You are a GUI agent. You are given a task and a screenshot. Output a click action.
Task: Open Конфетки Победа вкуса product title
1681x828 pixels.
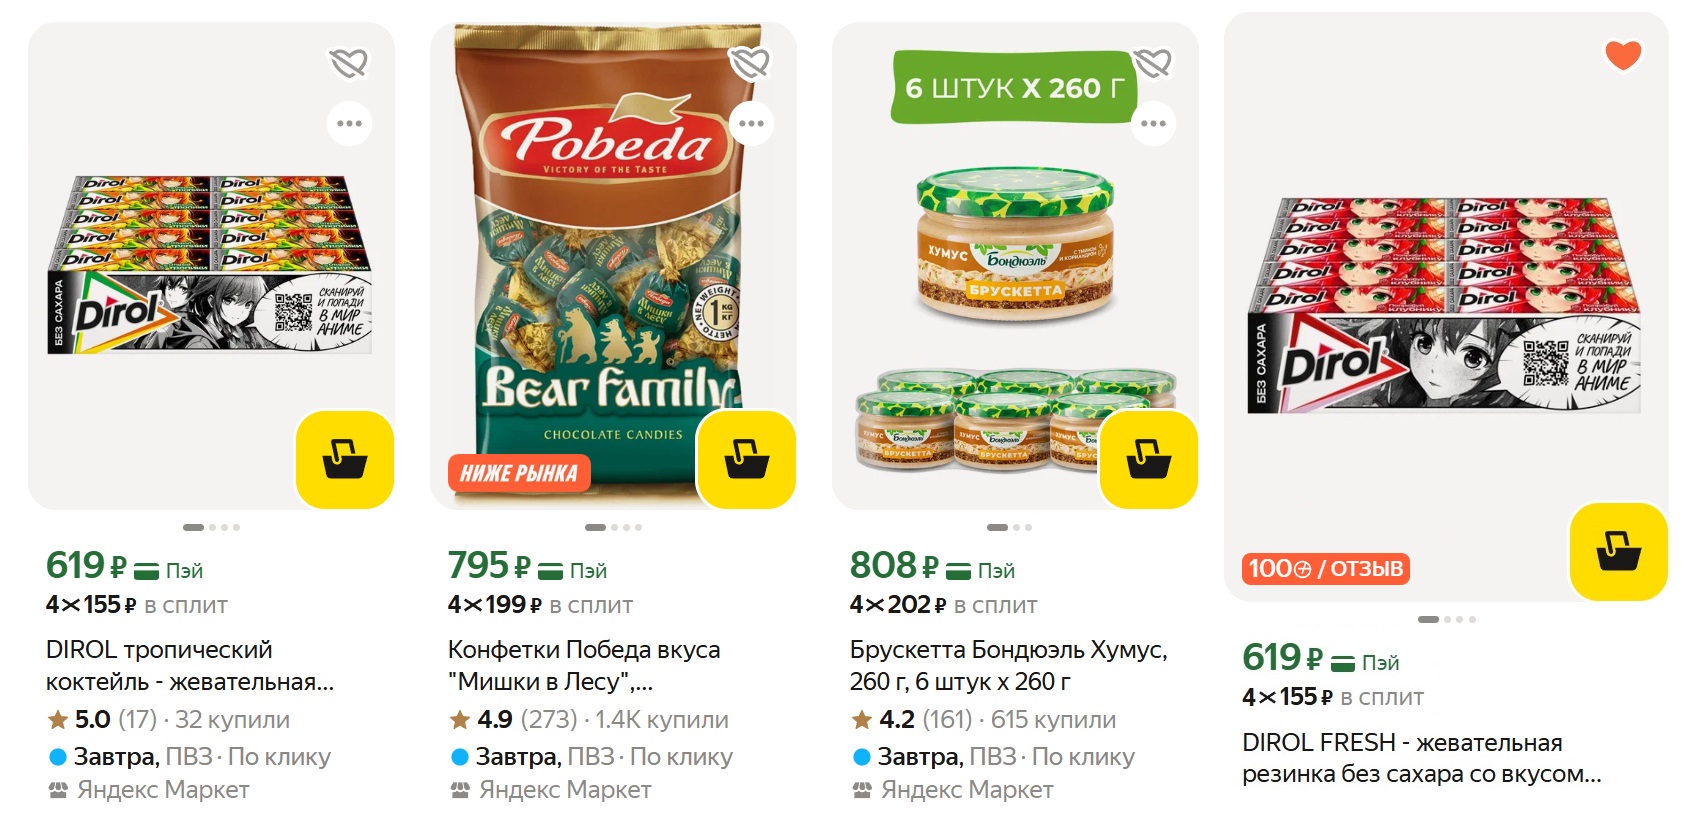(x=584, y=665)
